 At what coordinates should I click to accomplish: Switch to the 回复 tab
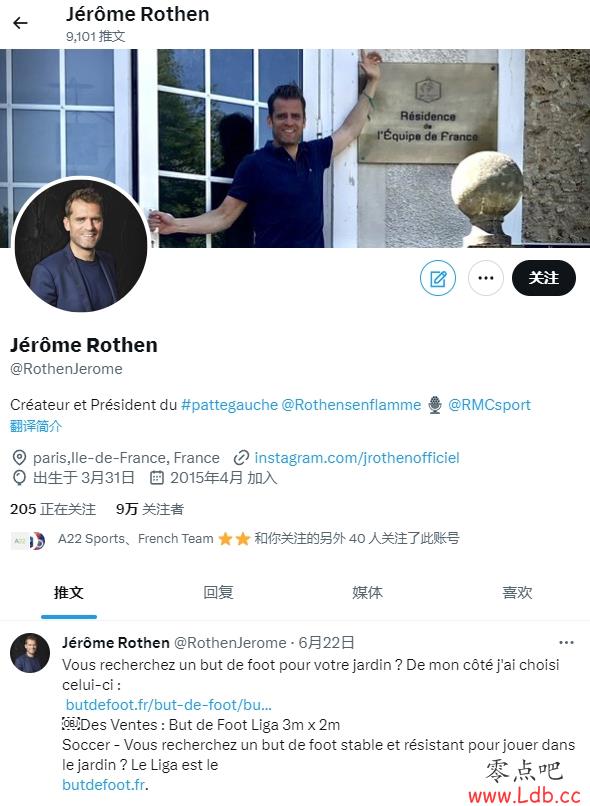coord(218,593)
